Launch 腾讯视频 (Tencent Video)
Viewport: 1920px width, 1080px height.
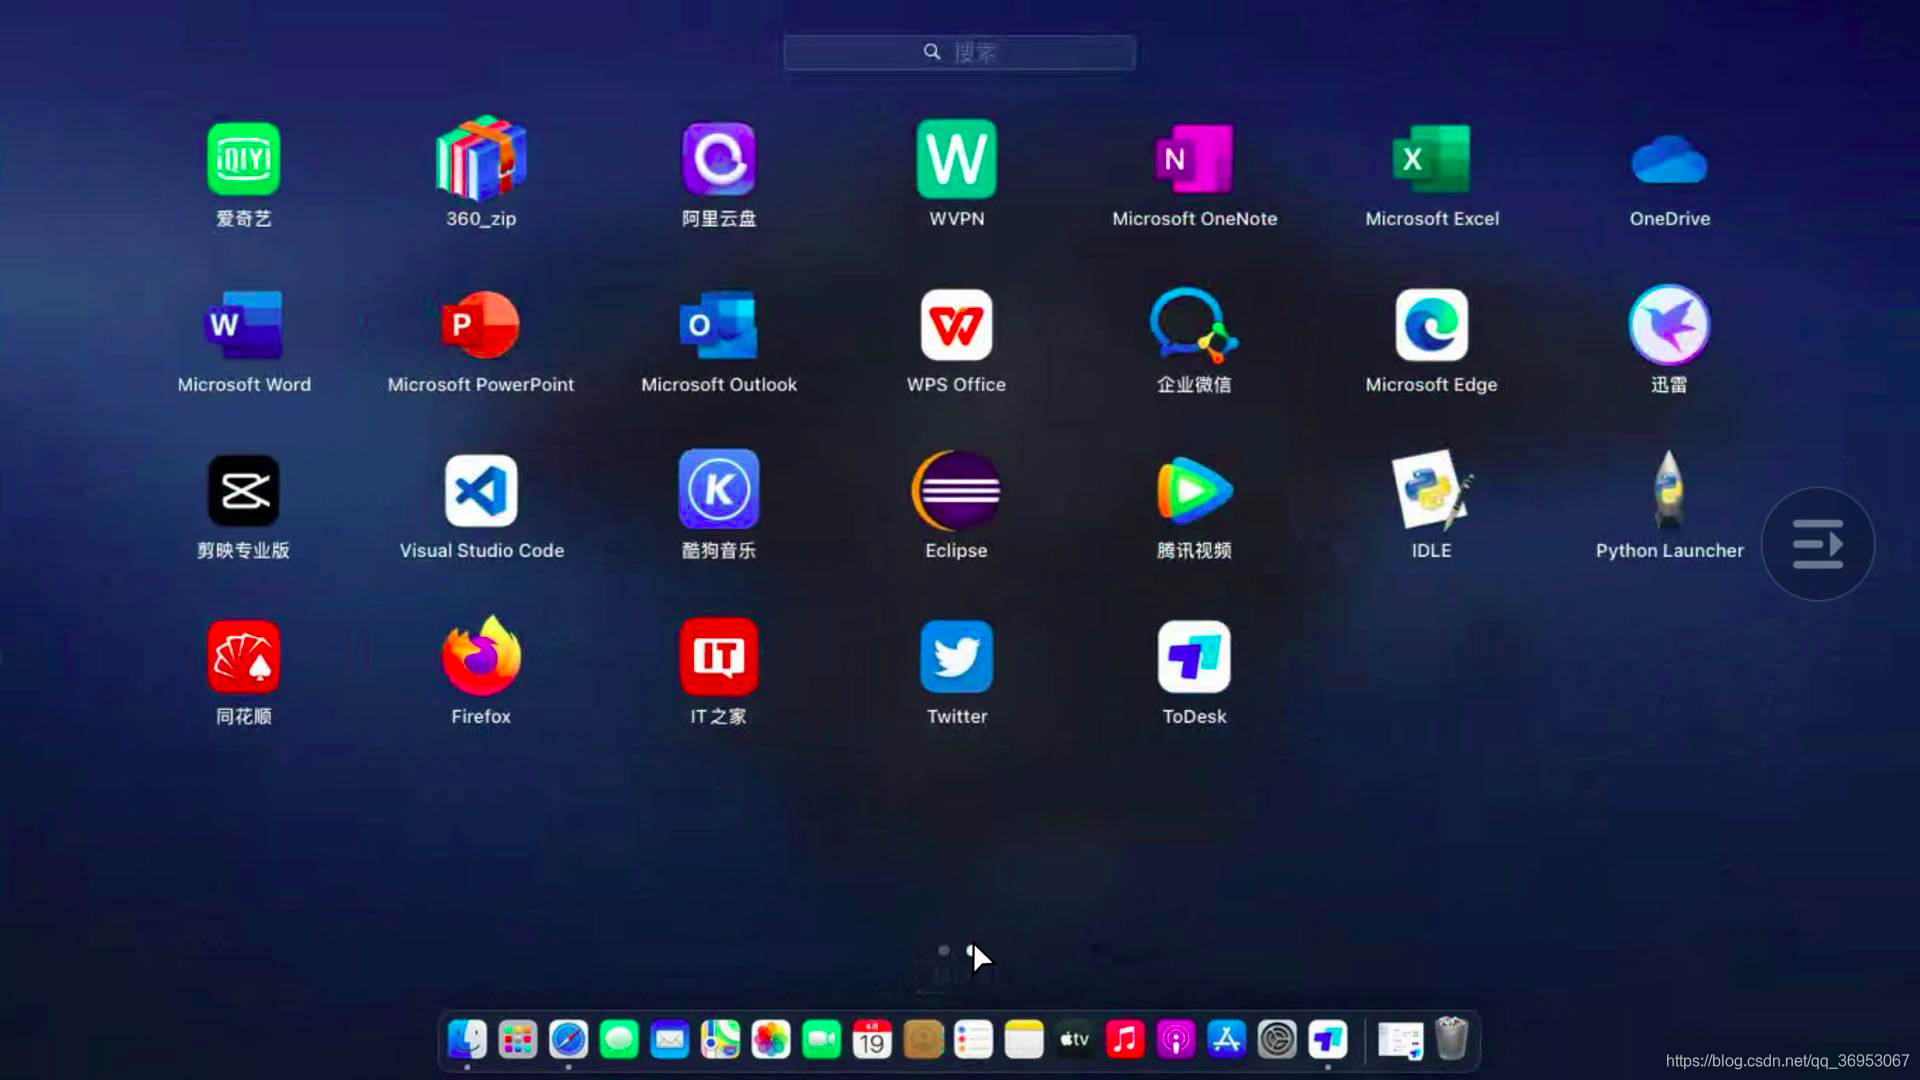(1194, 491)
